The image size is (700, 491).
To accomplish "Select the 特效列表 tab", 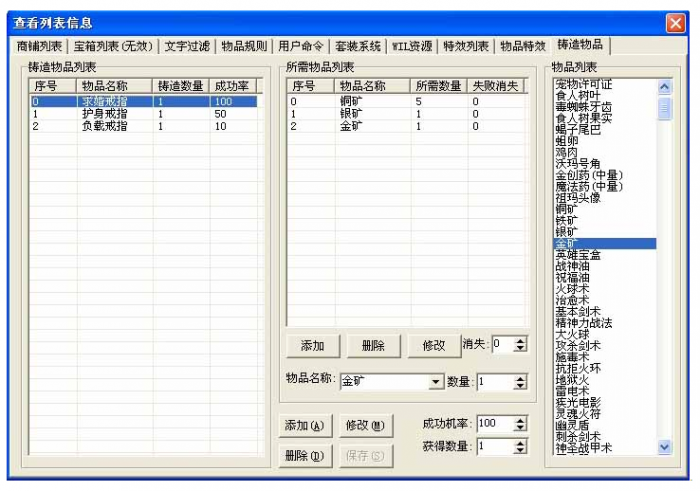I will coord(466,46).
